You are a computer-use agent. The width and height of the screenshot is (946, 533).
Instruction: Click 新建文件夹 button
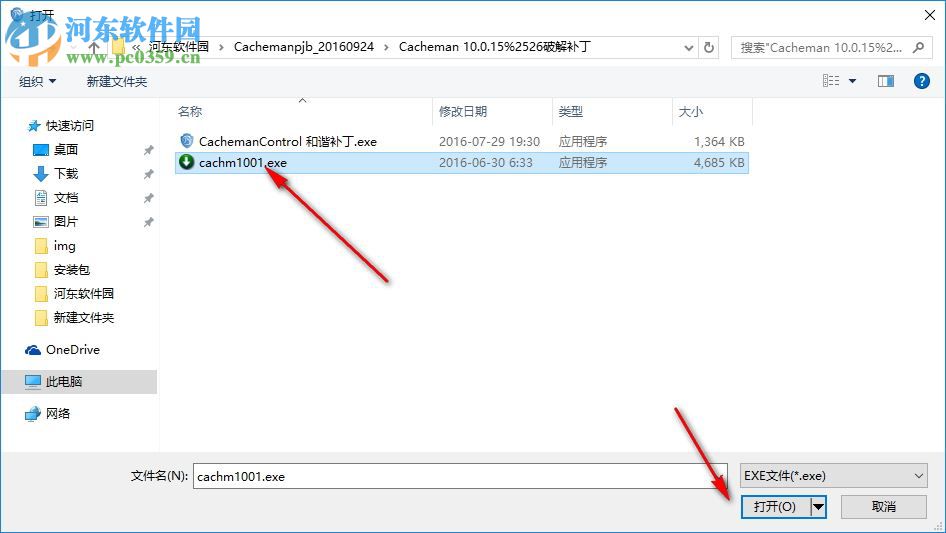[117, 81]
